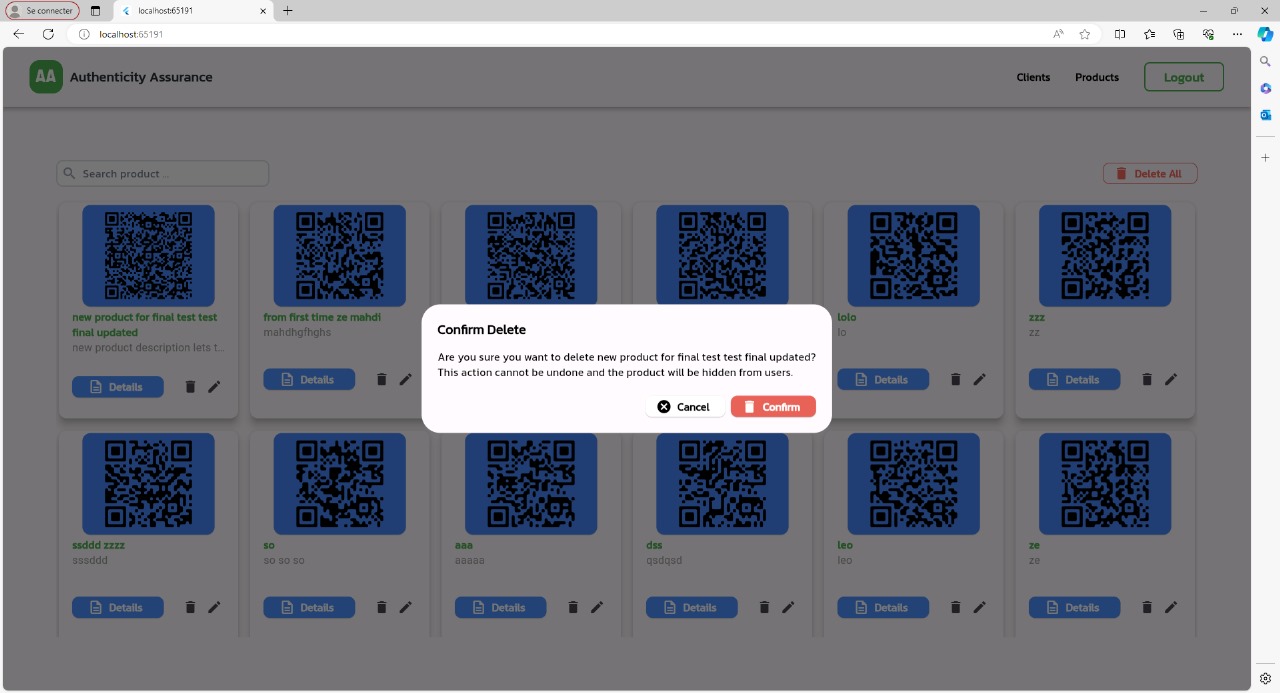
Task: Open Details for the ze product
Action: click(1075, 607)
